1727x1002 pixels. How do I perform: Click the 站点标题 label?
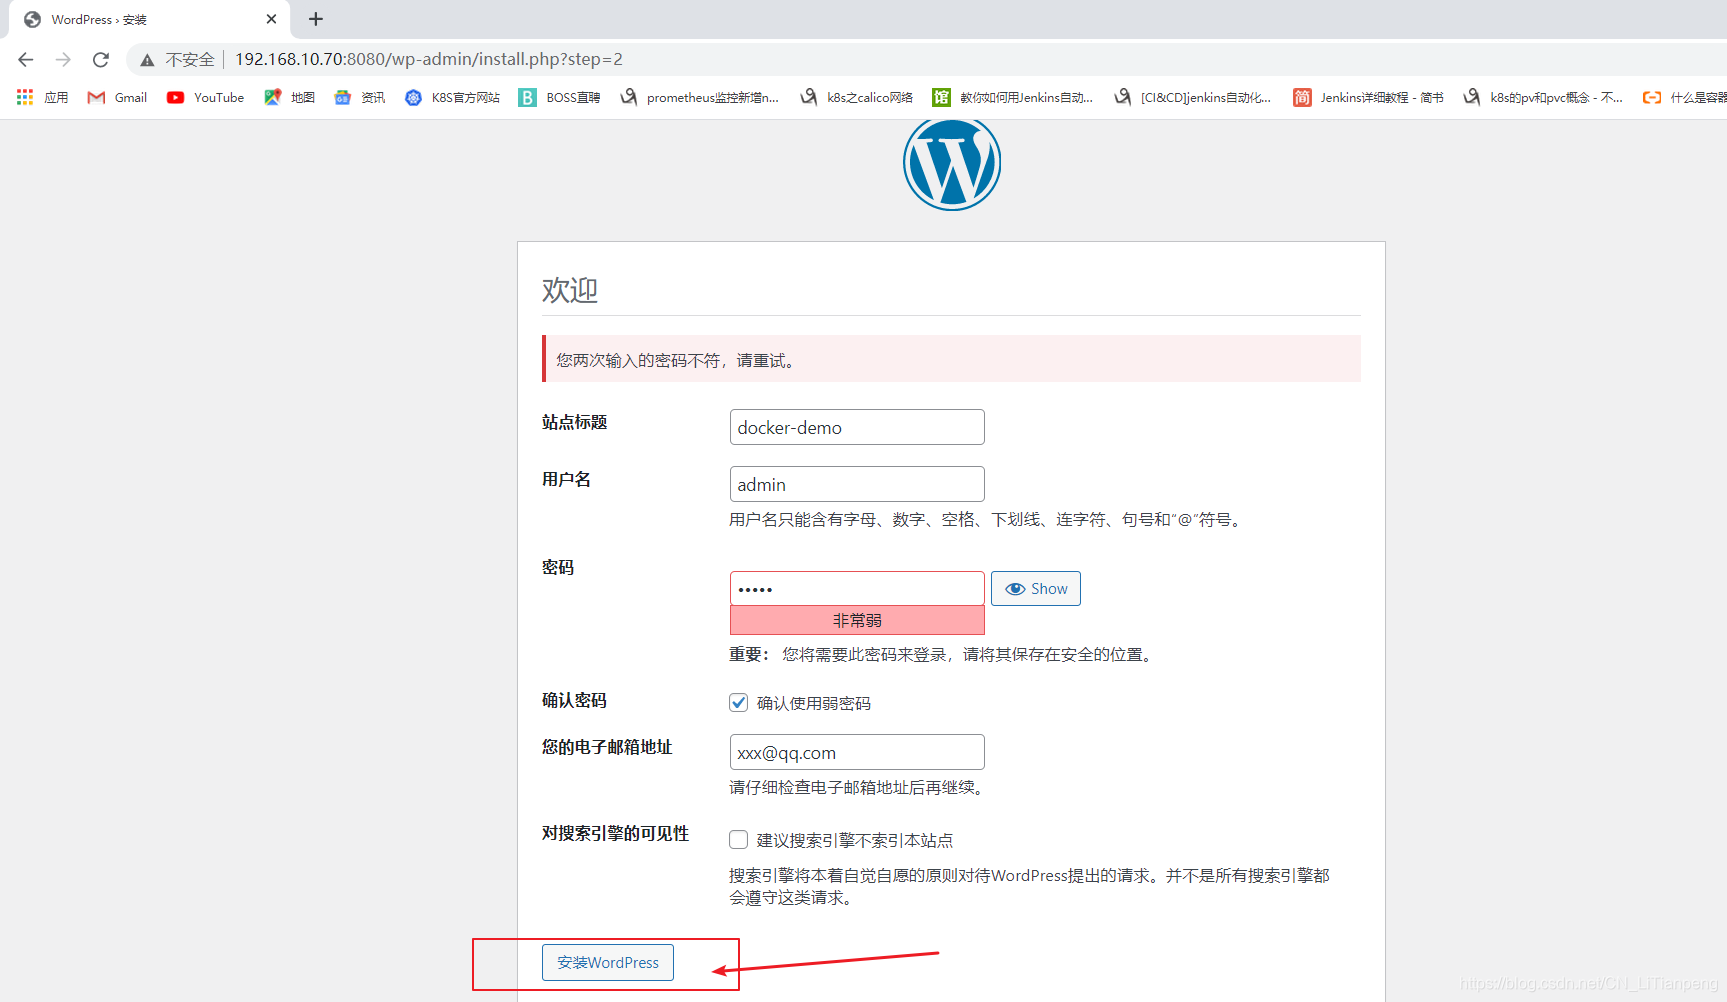[575, 422]
